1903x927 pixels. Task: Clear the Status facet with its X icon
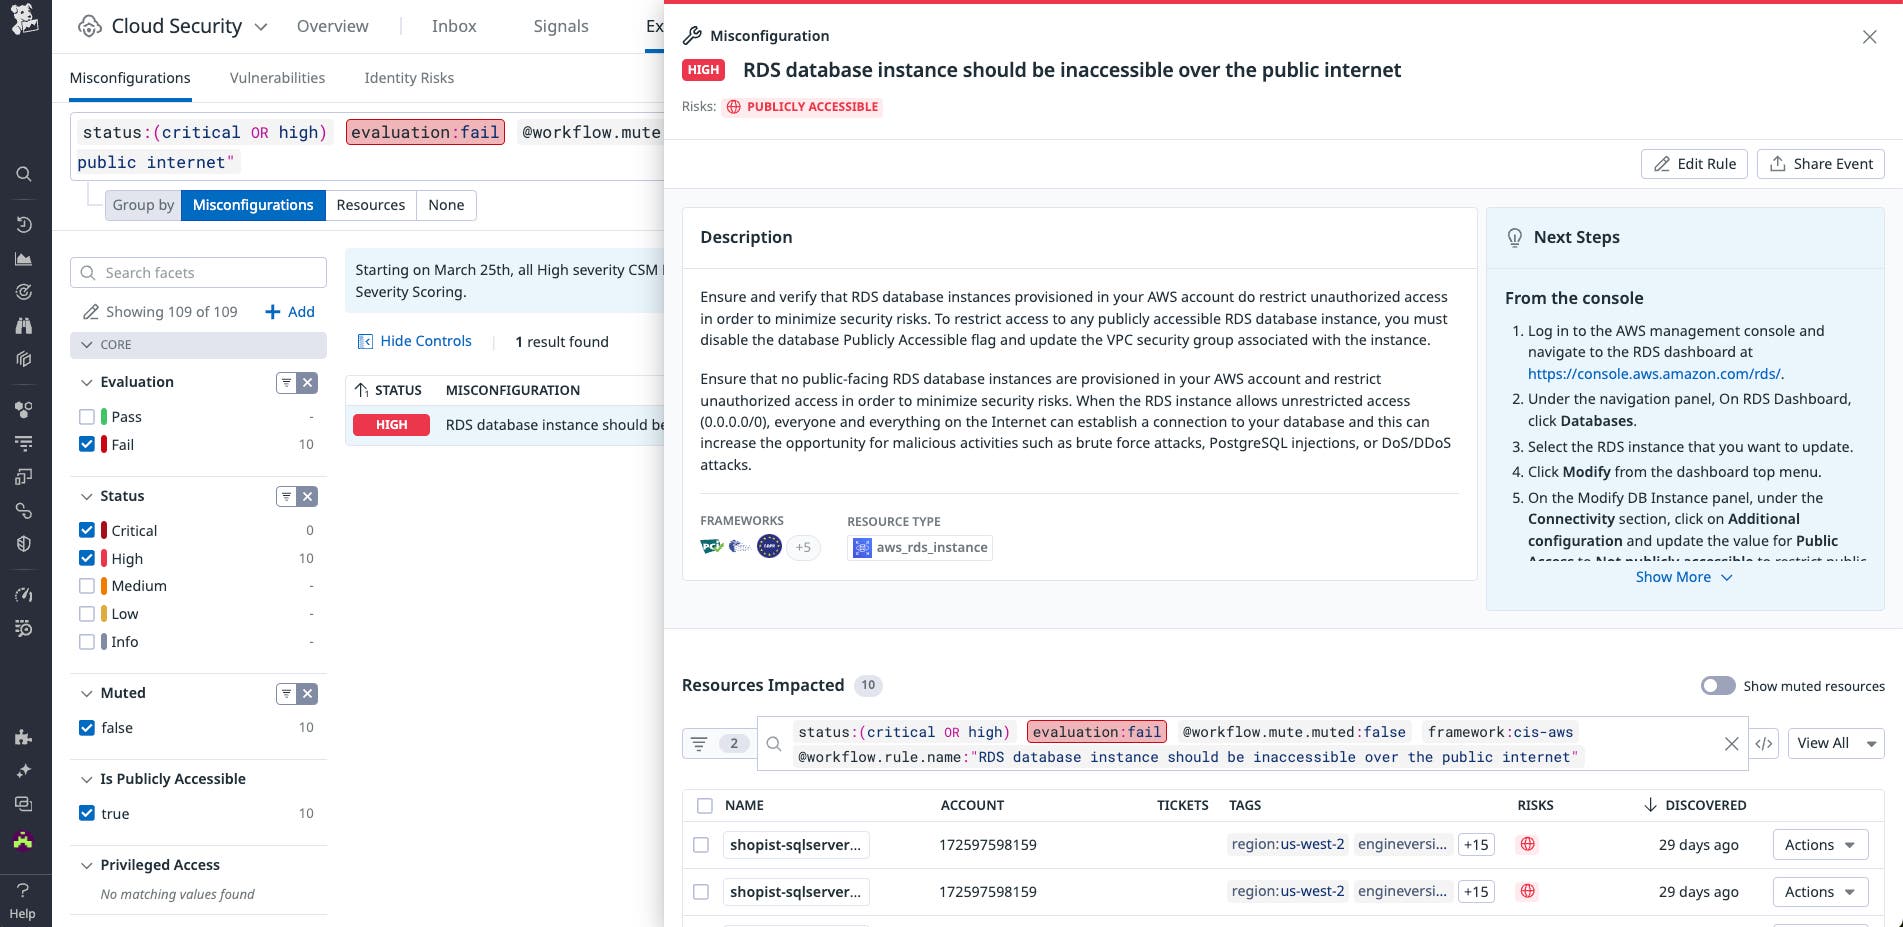tap(308, 496)
